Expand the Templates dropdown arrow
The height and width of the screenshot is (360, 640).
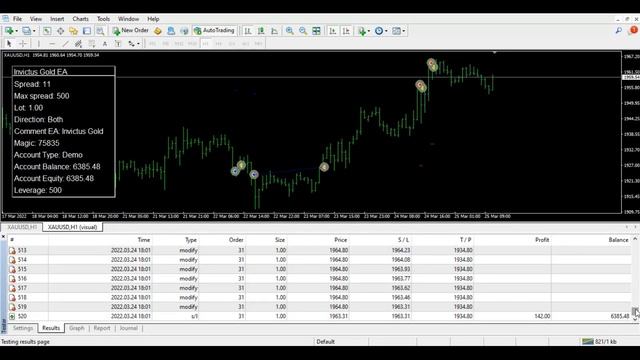pos(404,31)
